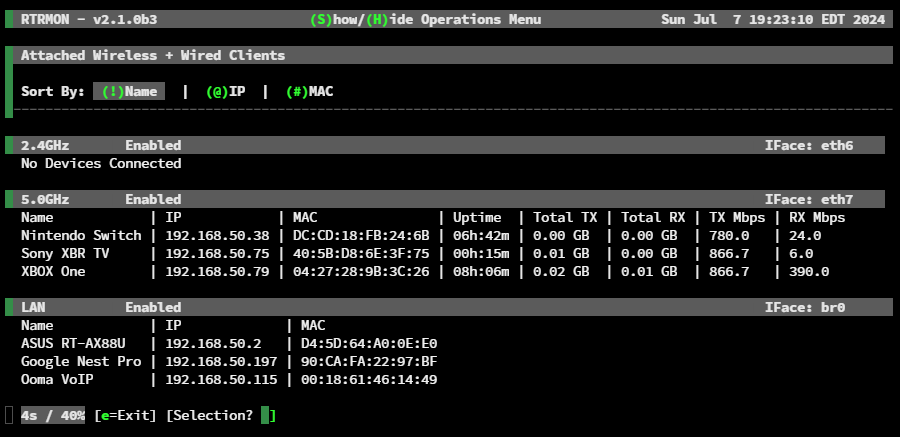This screenshot has width=900, height=437.
Task: Click the Uptime column header
Action: click(477, 218)
